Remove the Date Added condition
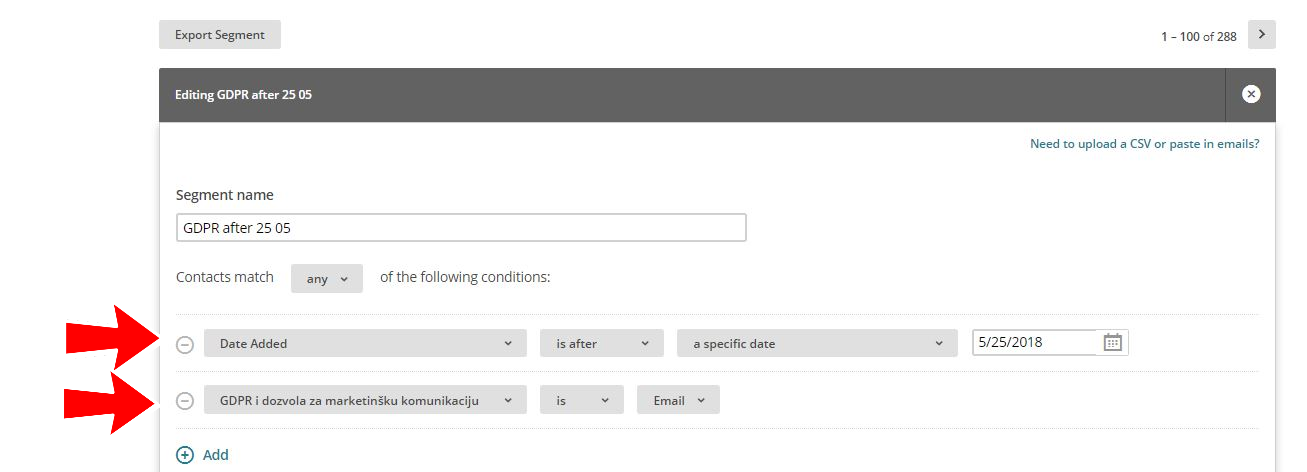 185,344
